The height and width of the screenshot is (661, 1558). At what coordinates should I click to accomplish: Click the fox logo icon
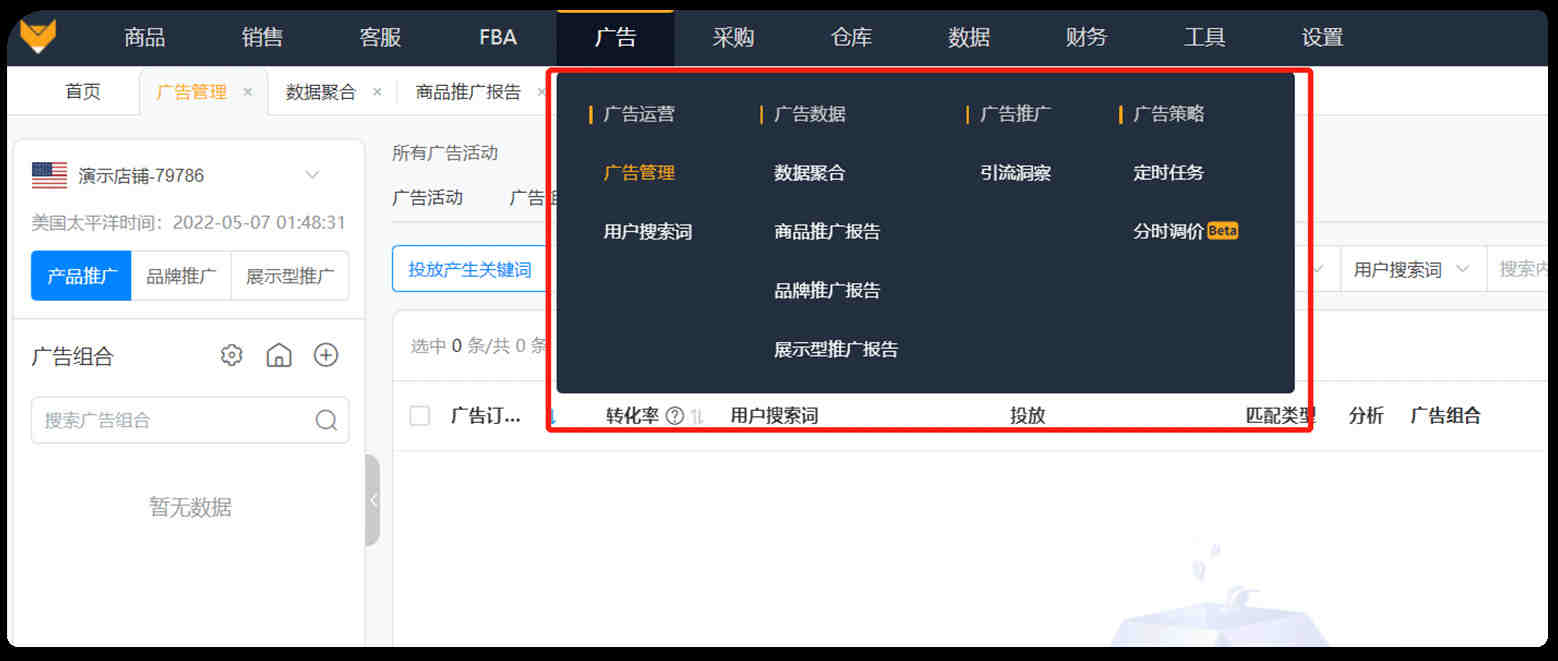pyautogui.click(x=38, y=37)
